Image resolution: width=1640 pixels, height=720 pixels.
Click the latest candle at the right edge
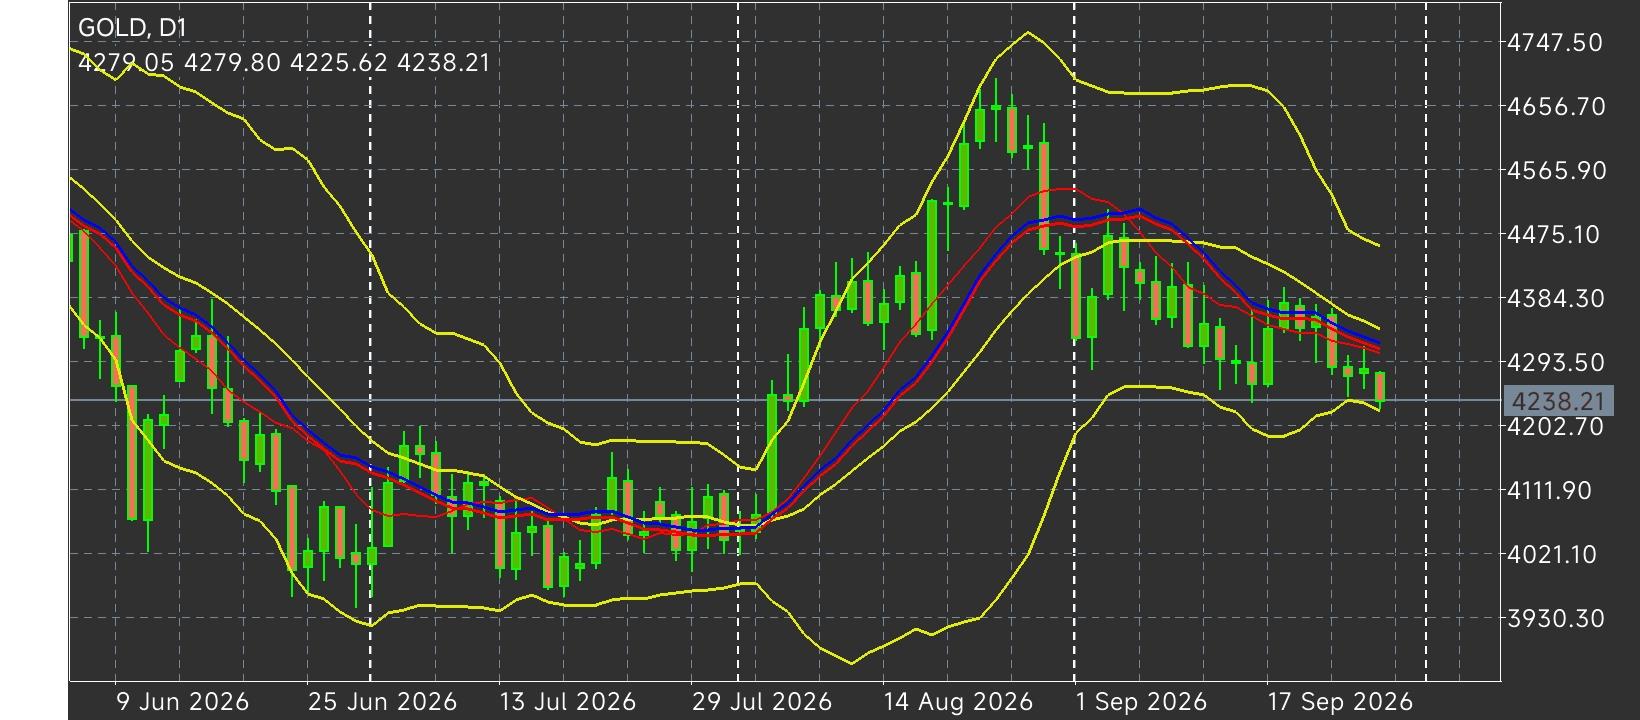coord(1380,388)
